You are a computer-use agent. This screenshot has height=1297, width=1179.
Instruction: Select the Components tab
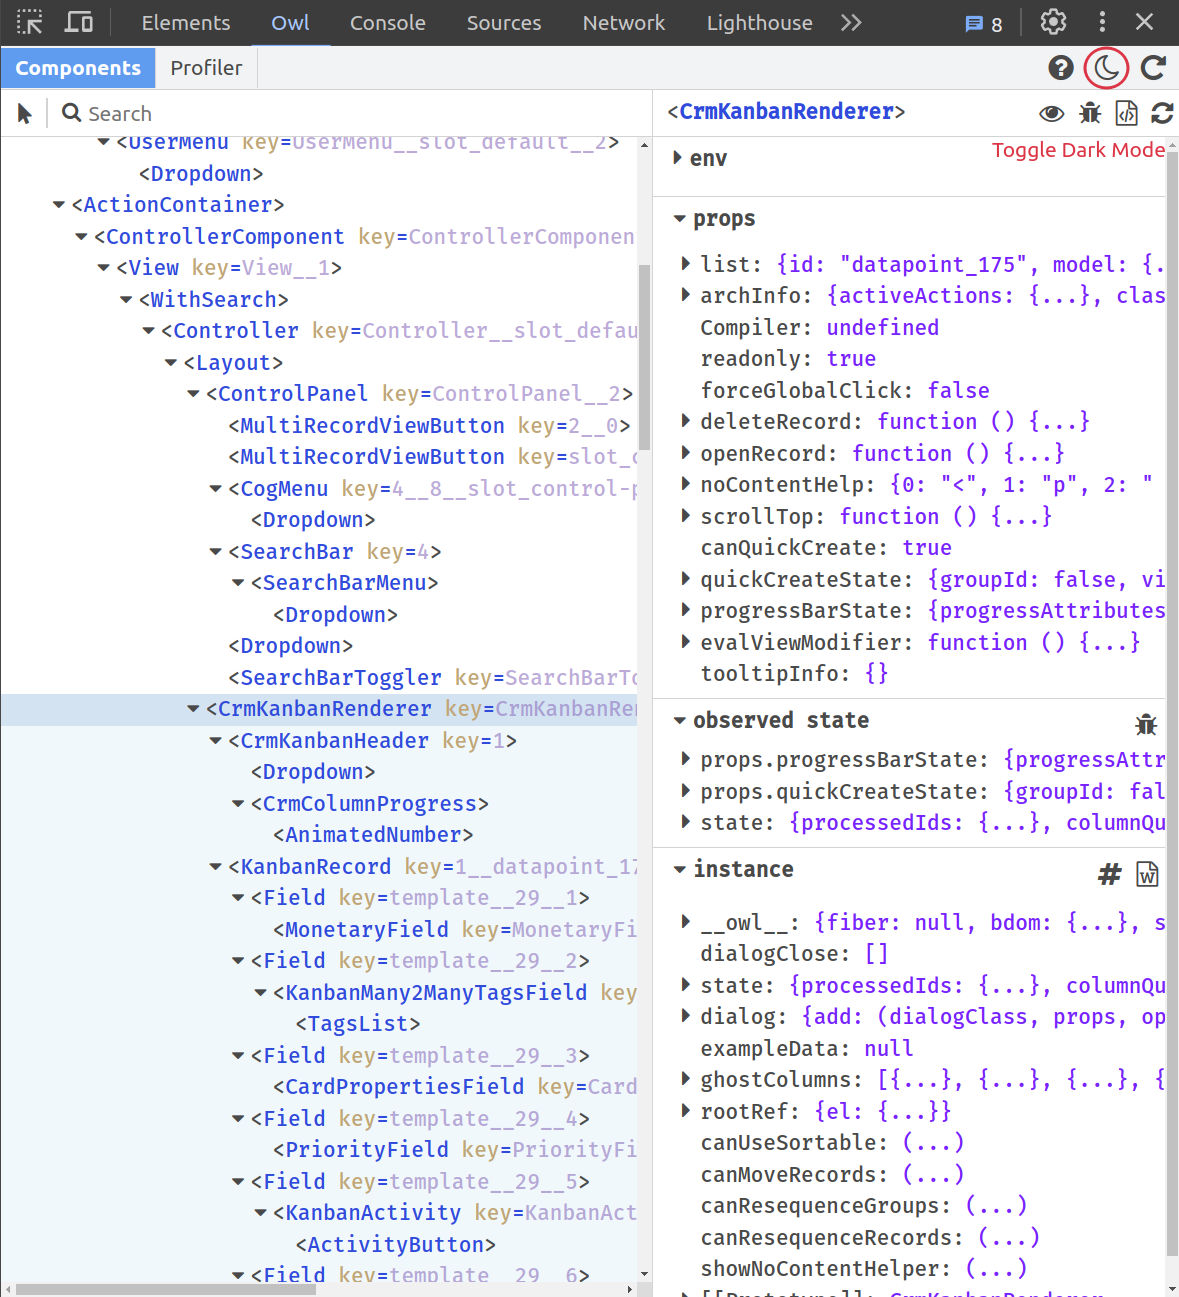[x=78, y=68]
